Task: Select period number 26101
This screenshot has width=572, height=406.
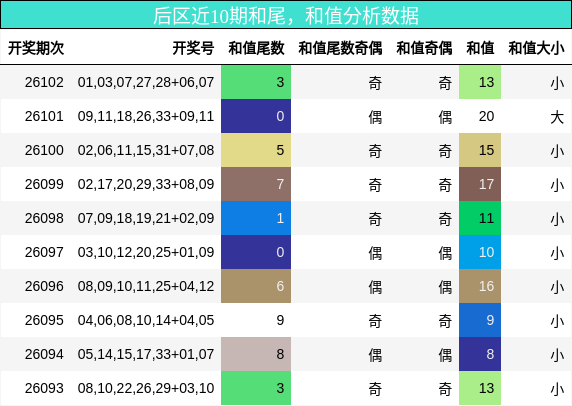Action: click(44, 116)
